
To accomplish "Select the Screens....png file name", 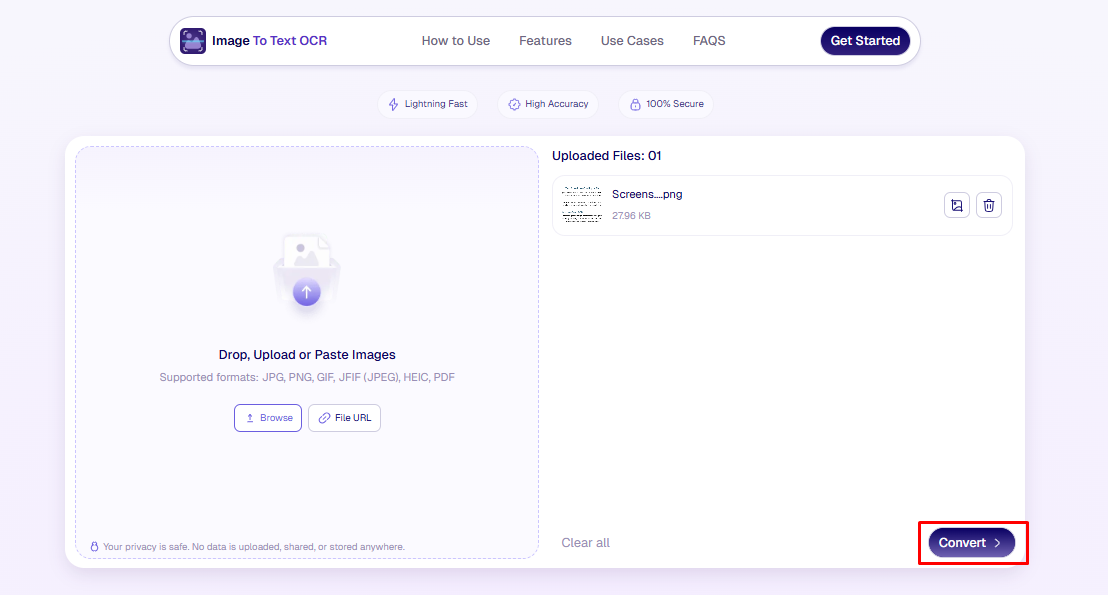I will tap(647, 194).
